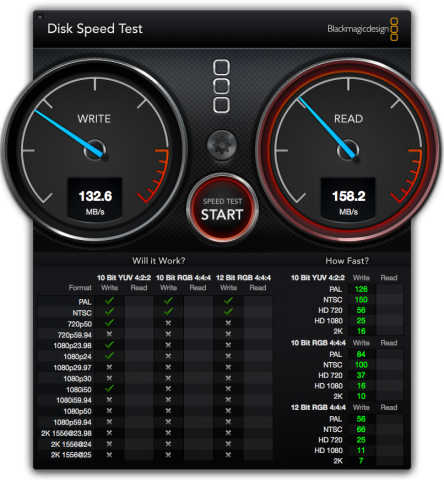This screenshot has width=444, height=480.
Task: Close the Disk Speed Test window
Action: (40, 17)
